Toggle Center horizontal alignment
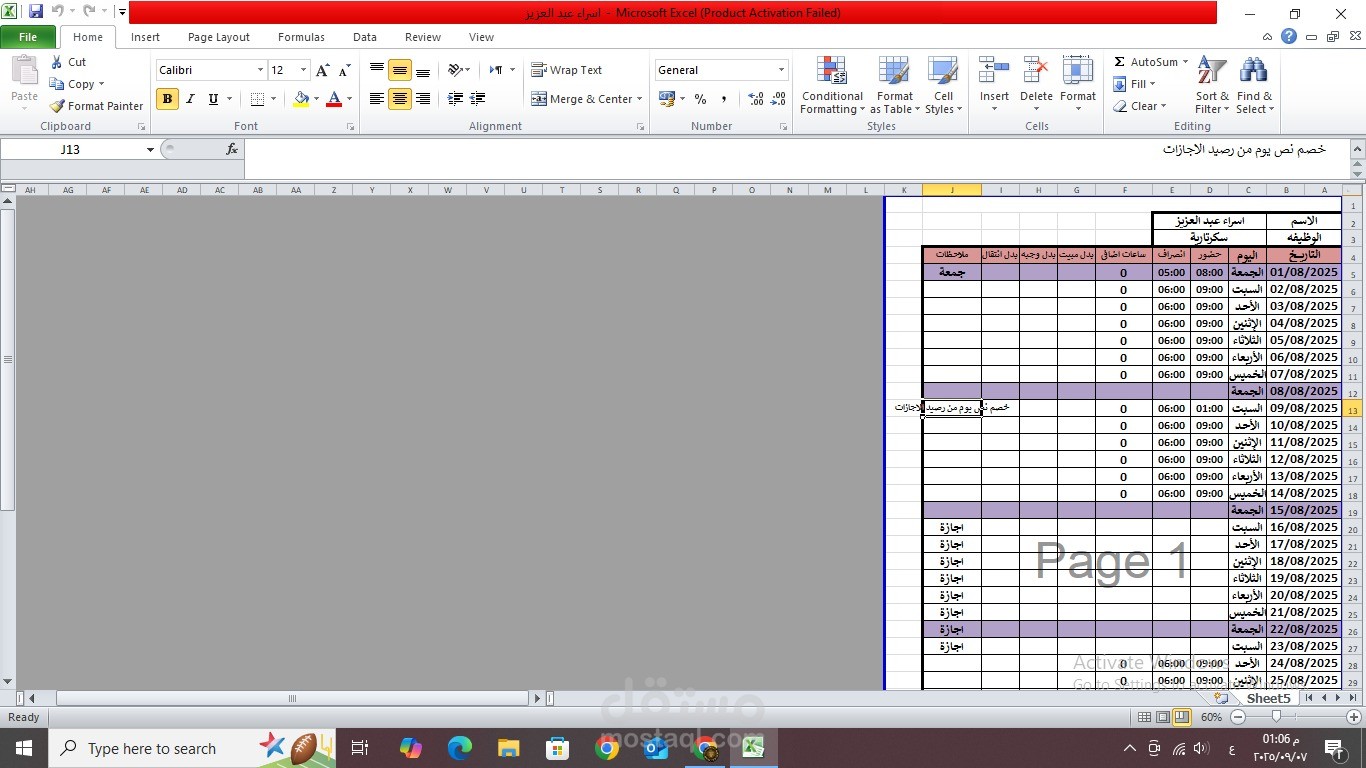The height and width of the screenshot is (768, 1366). click(x=399, y=99)
